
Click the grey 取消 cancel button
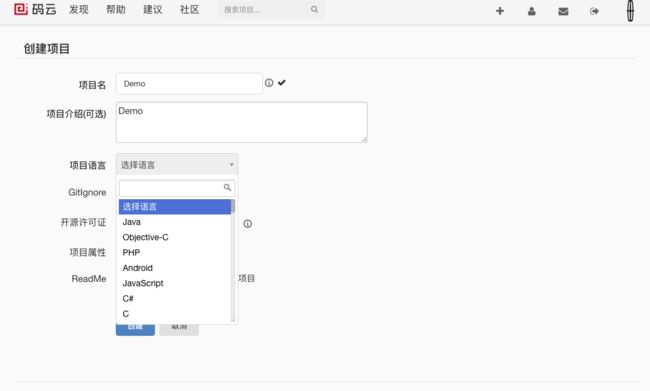click(179, 329)
